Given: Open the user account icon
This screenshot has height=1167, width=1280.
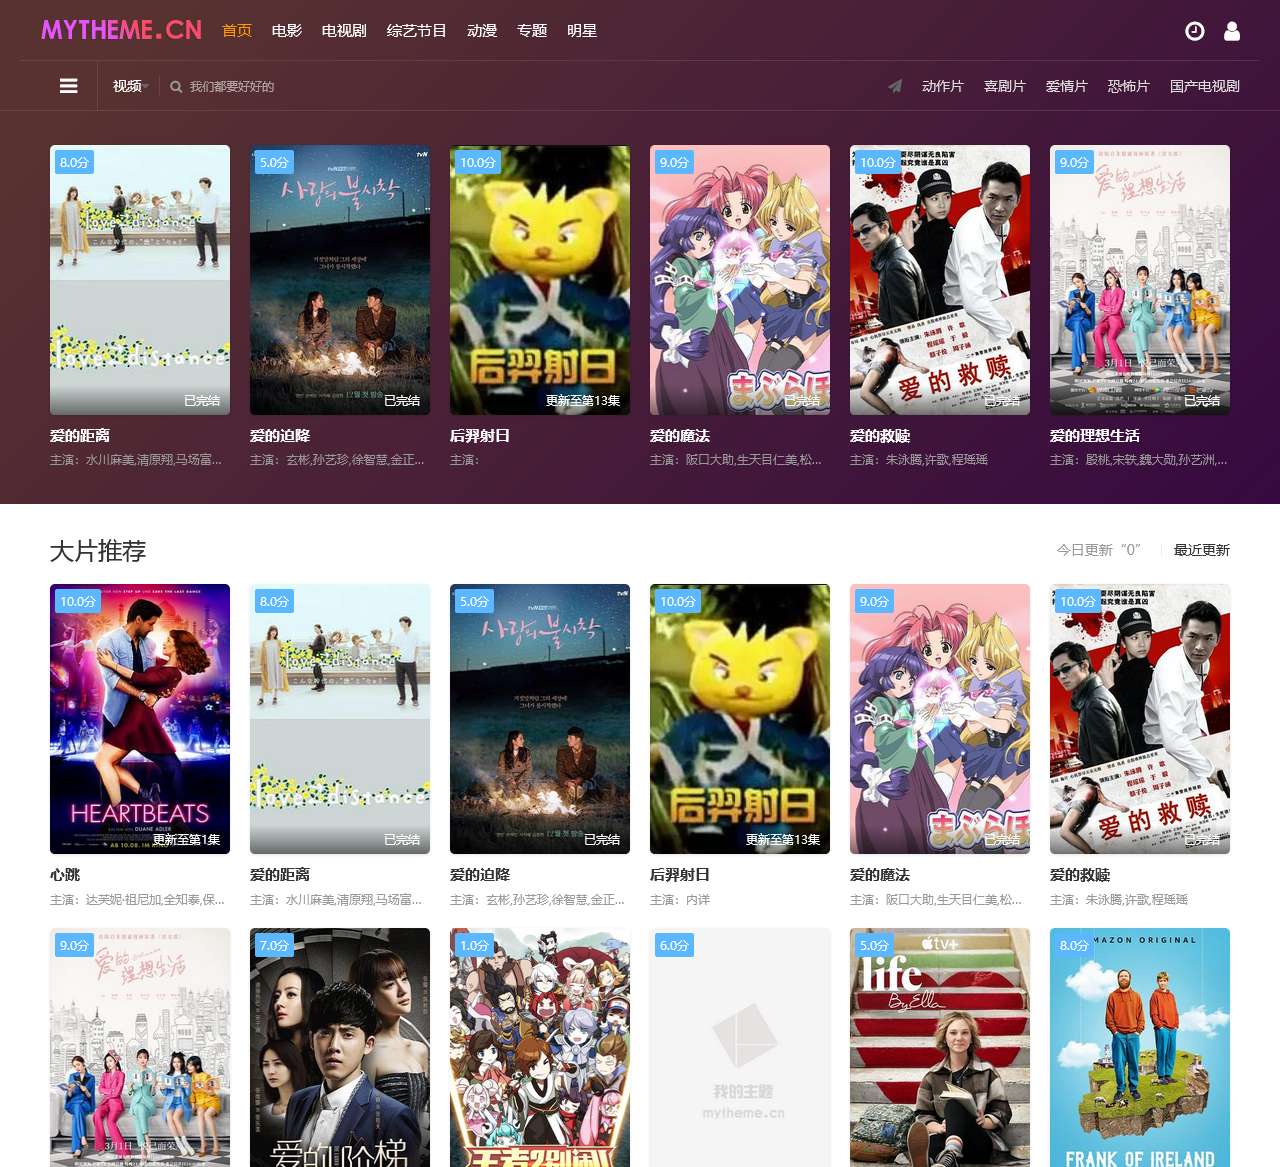Looking at the screenshot, I should tap(1232, 31).
